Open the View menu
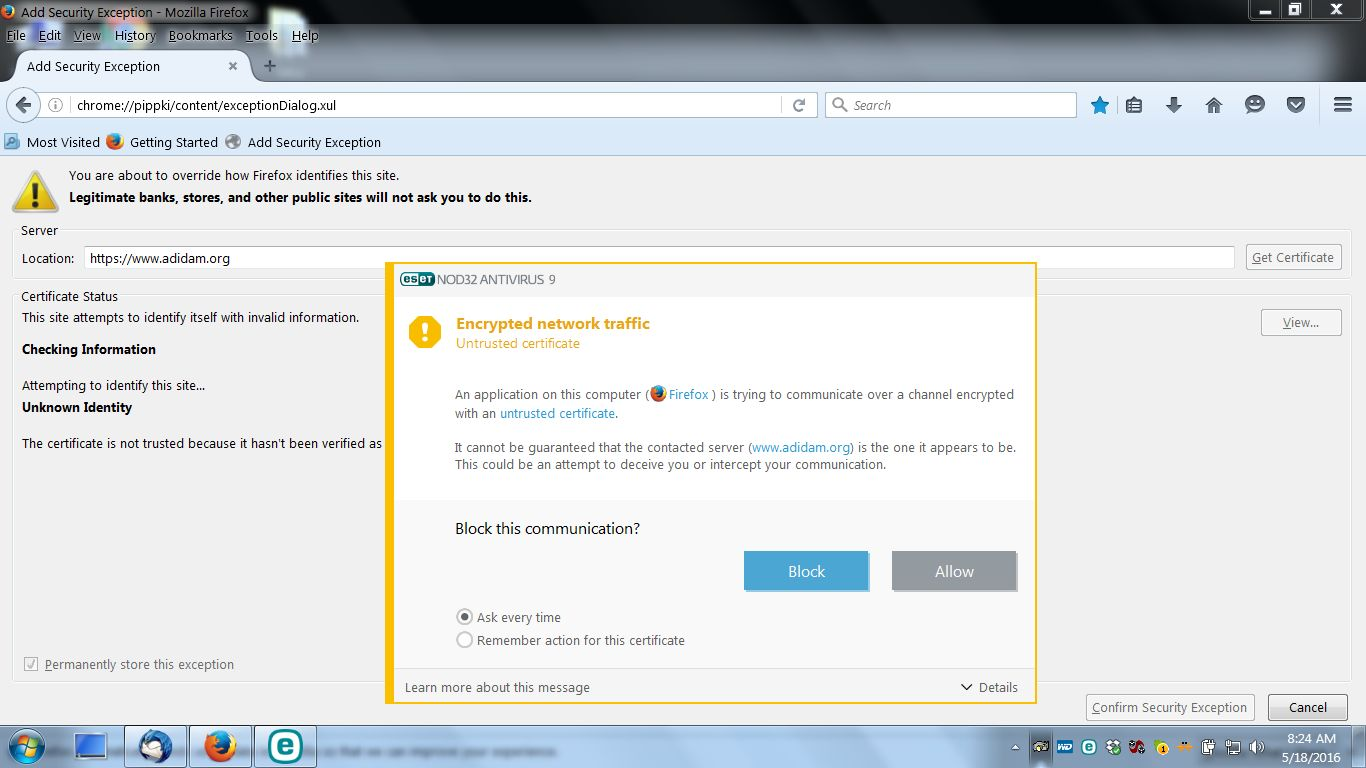The width and height of the screenshot is (1366, 768). point(87,35)
